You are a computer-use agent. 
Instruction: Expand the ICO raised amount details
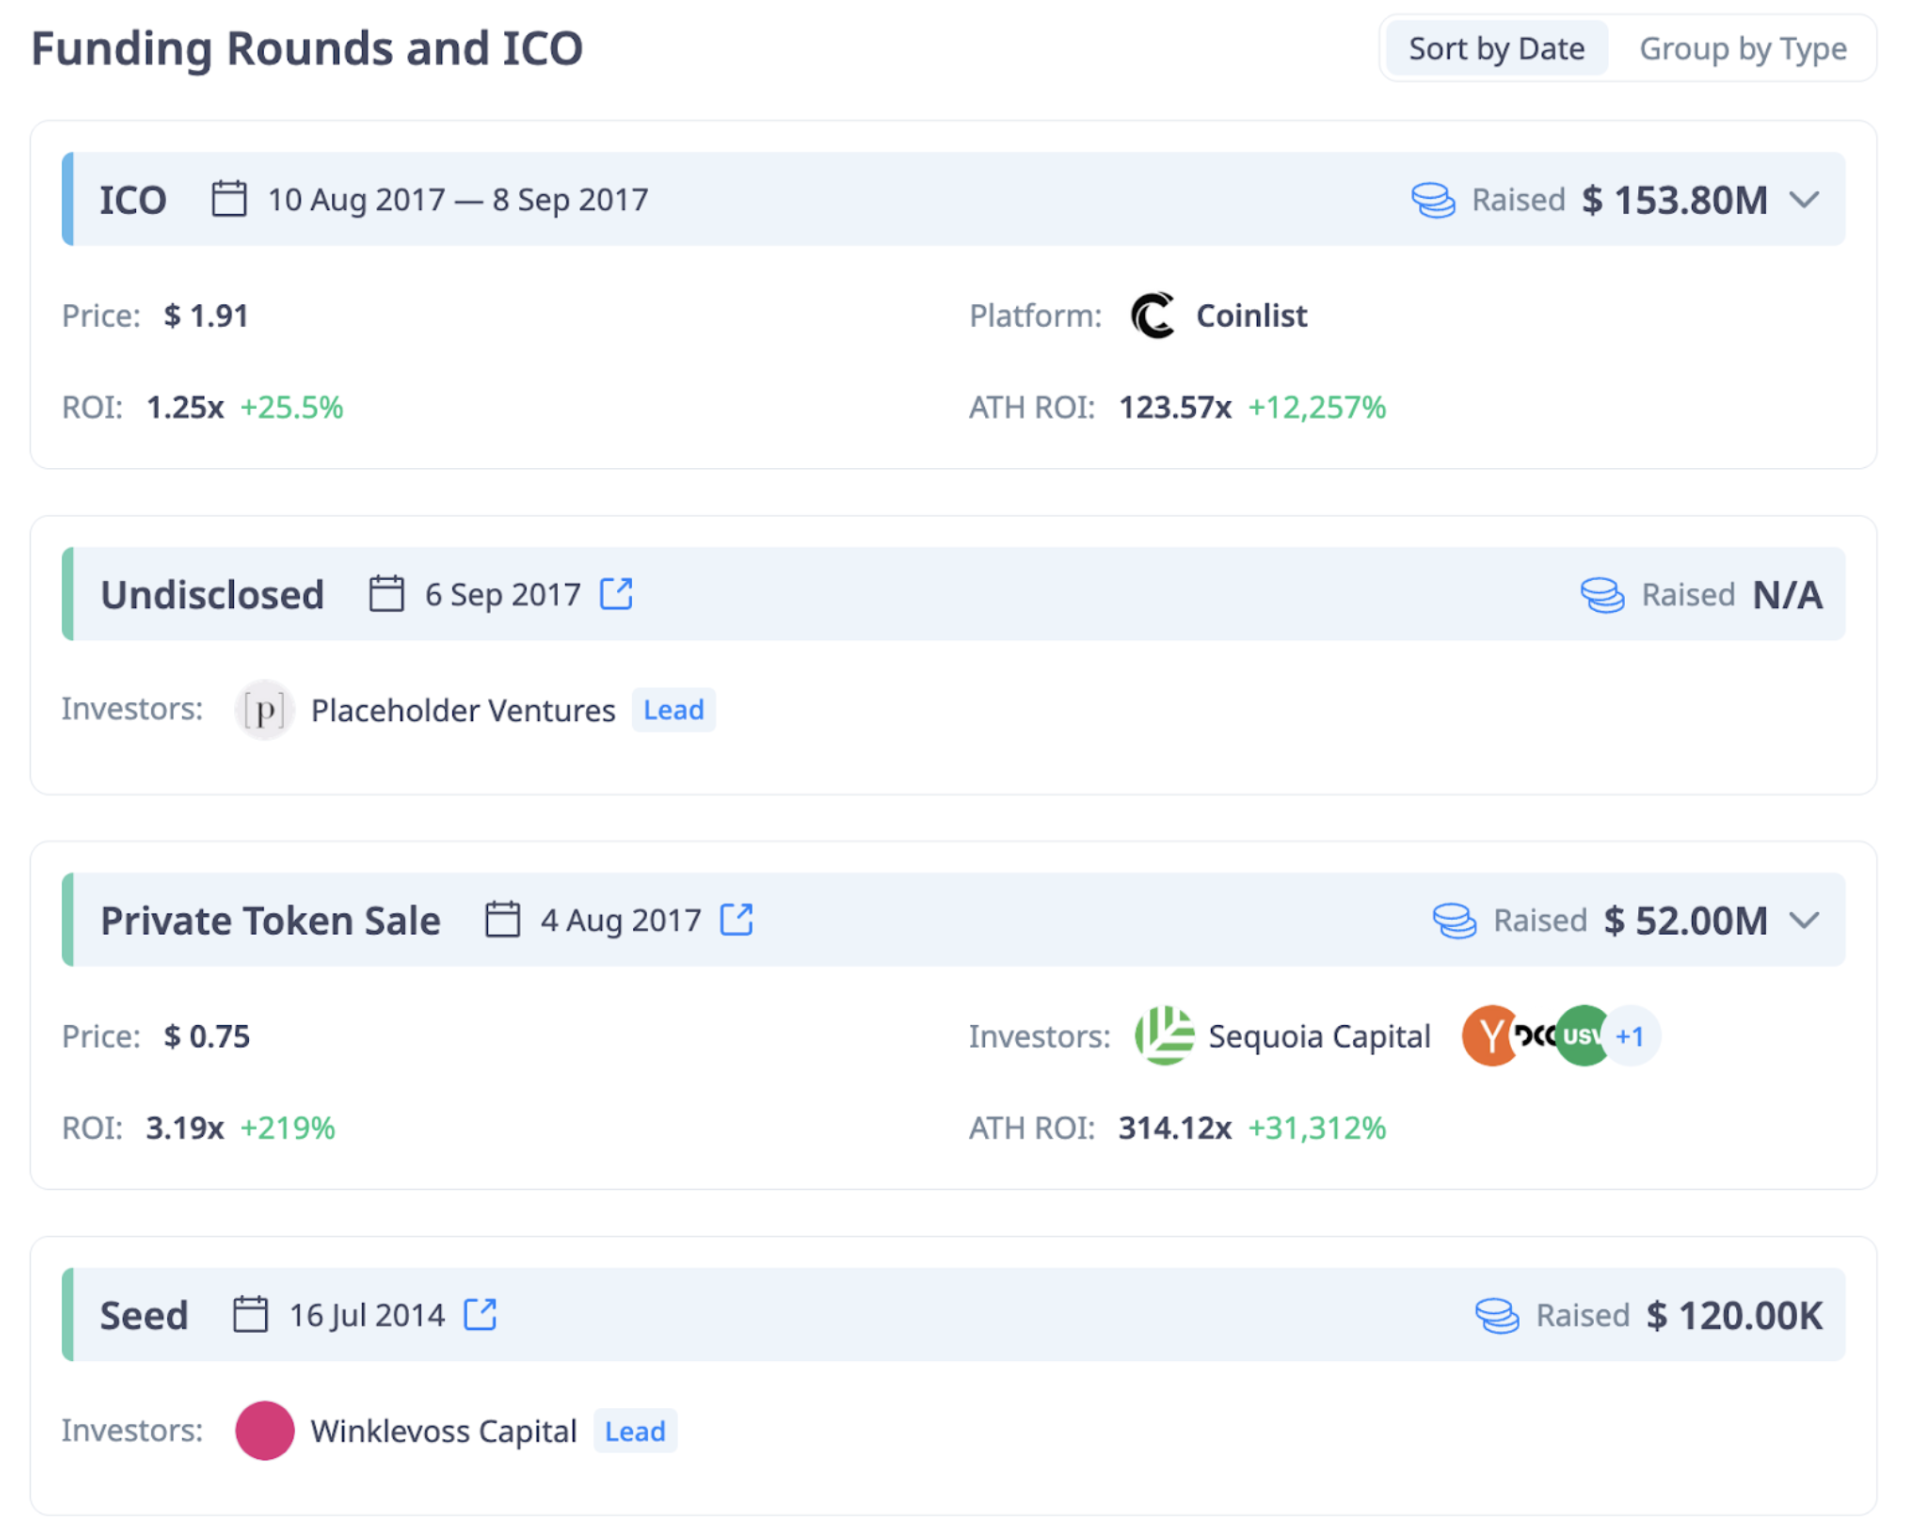(1805, 200)
